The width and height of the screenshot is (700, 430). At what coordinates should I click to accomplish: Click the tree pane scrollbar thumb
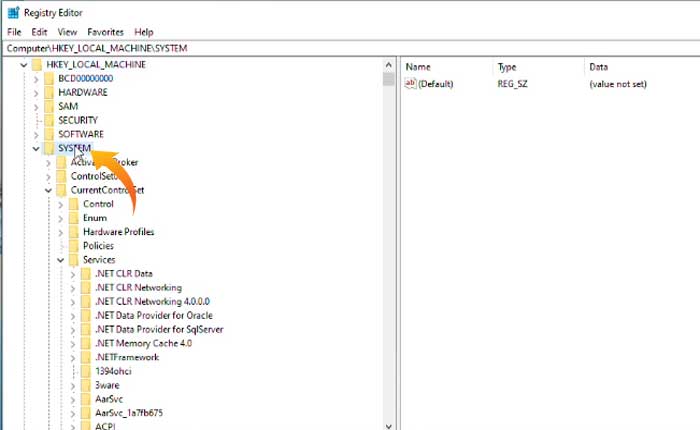[388, 79]
